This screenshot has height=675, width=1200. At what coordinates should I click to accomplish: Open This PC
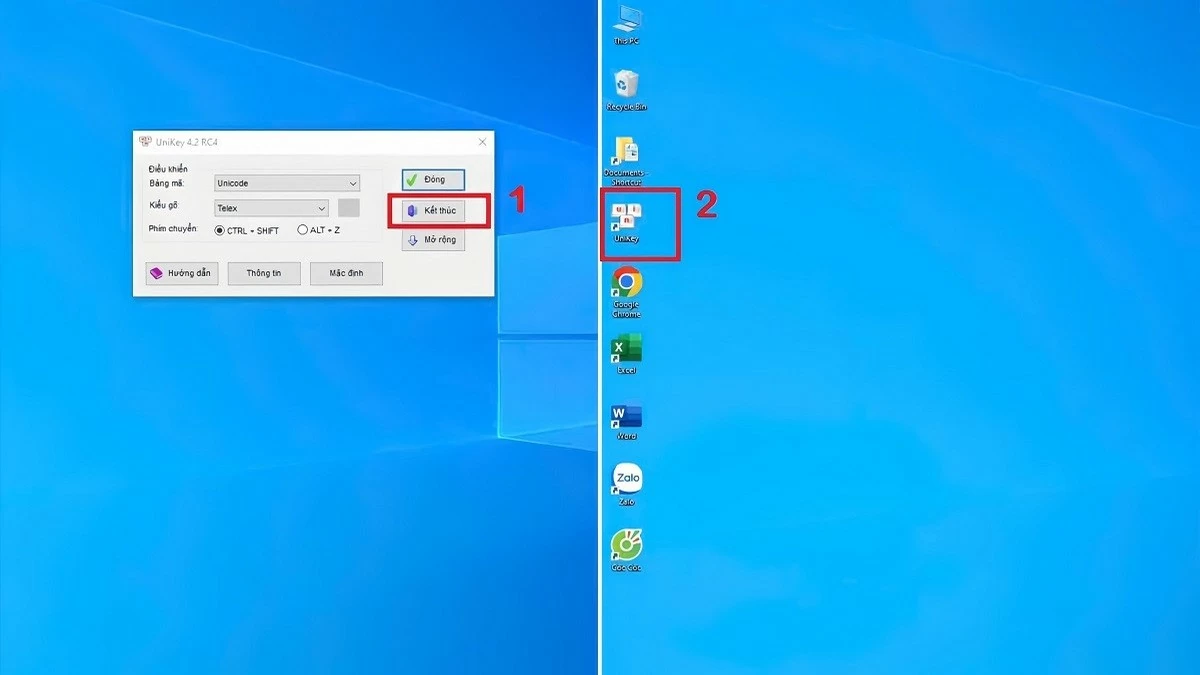(x=625, y=22)
